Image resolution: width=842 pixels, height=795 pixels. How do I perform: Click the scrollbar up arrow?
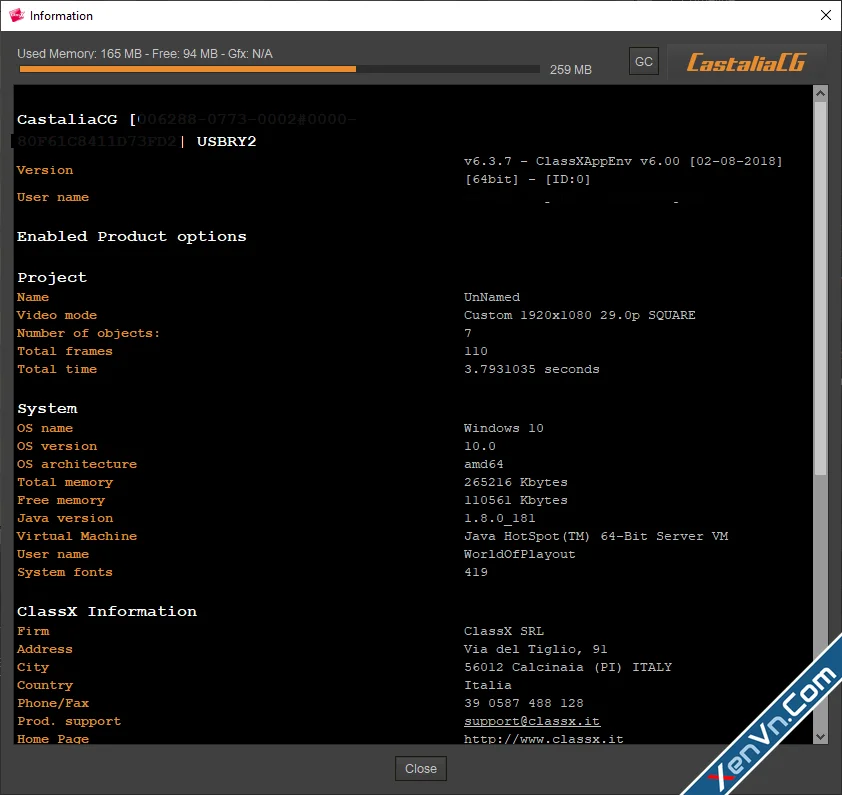(820, 93)
